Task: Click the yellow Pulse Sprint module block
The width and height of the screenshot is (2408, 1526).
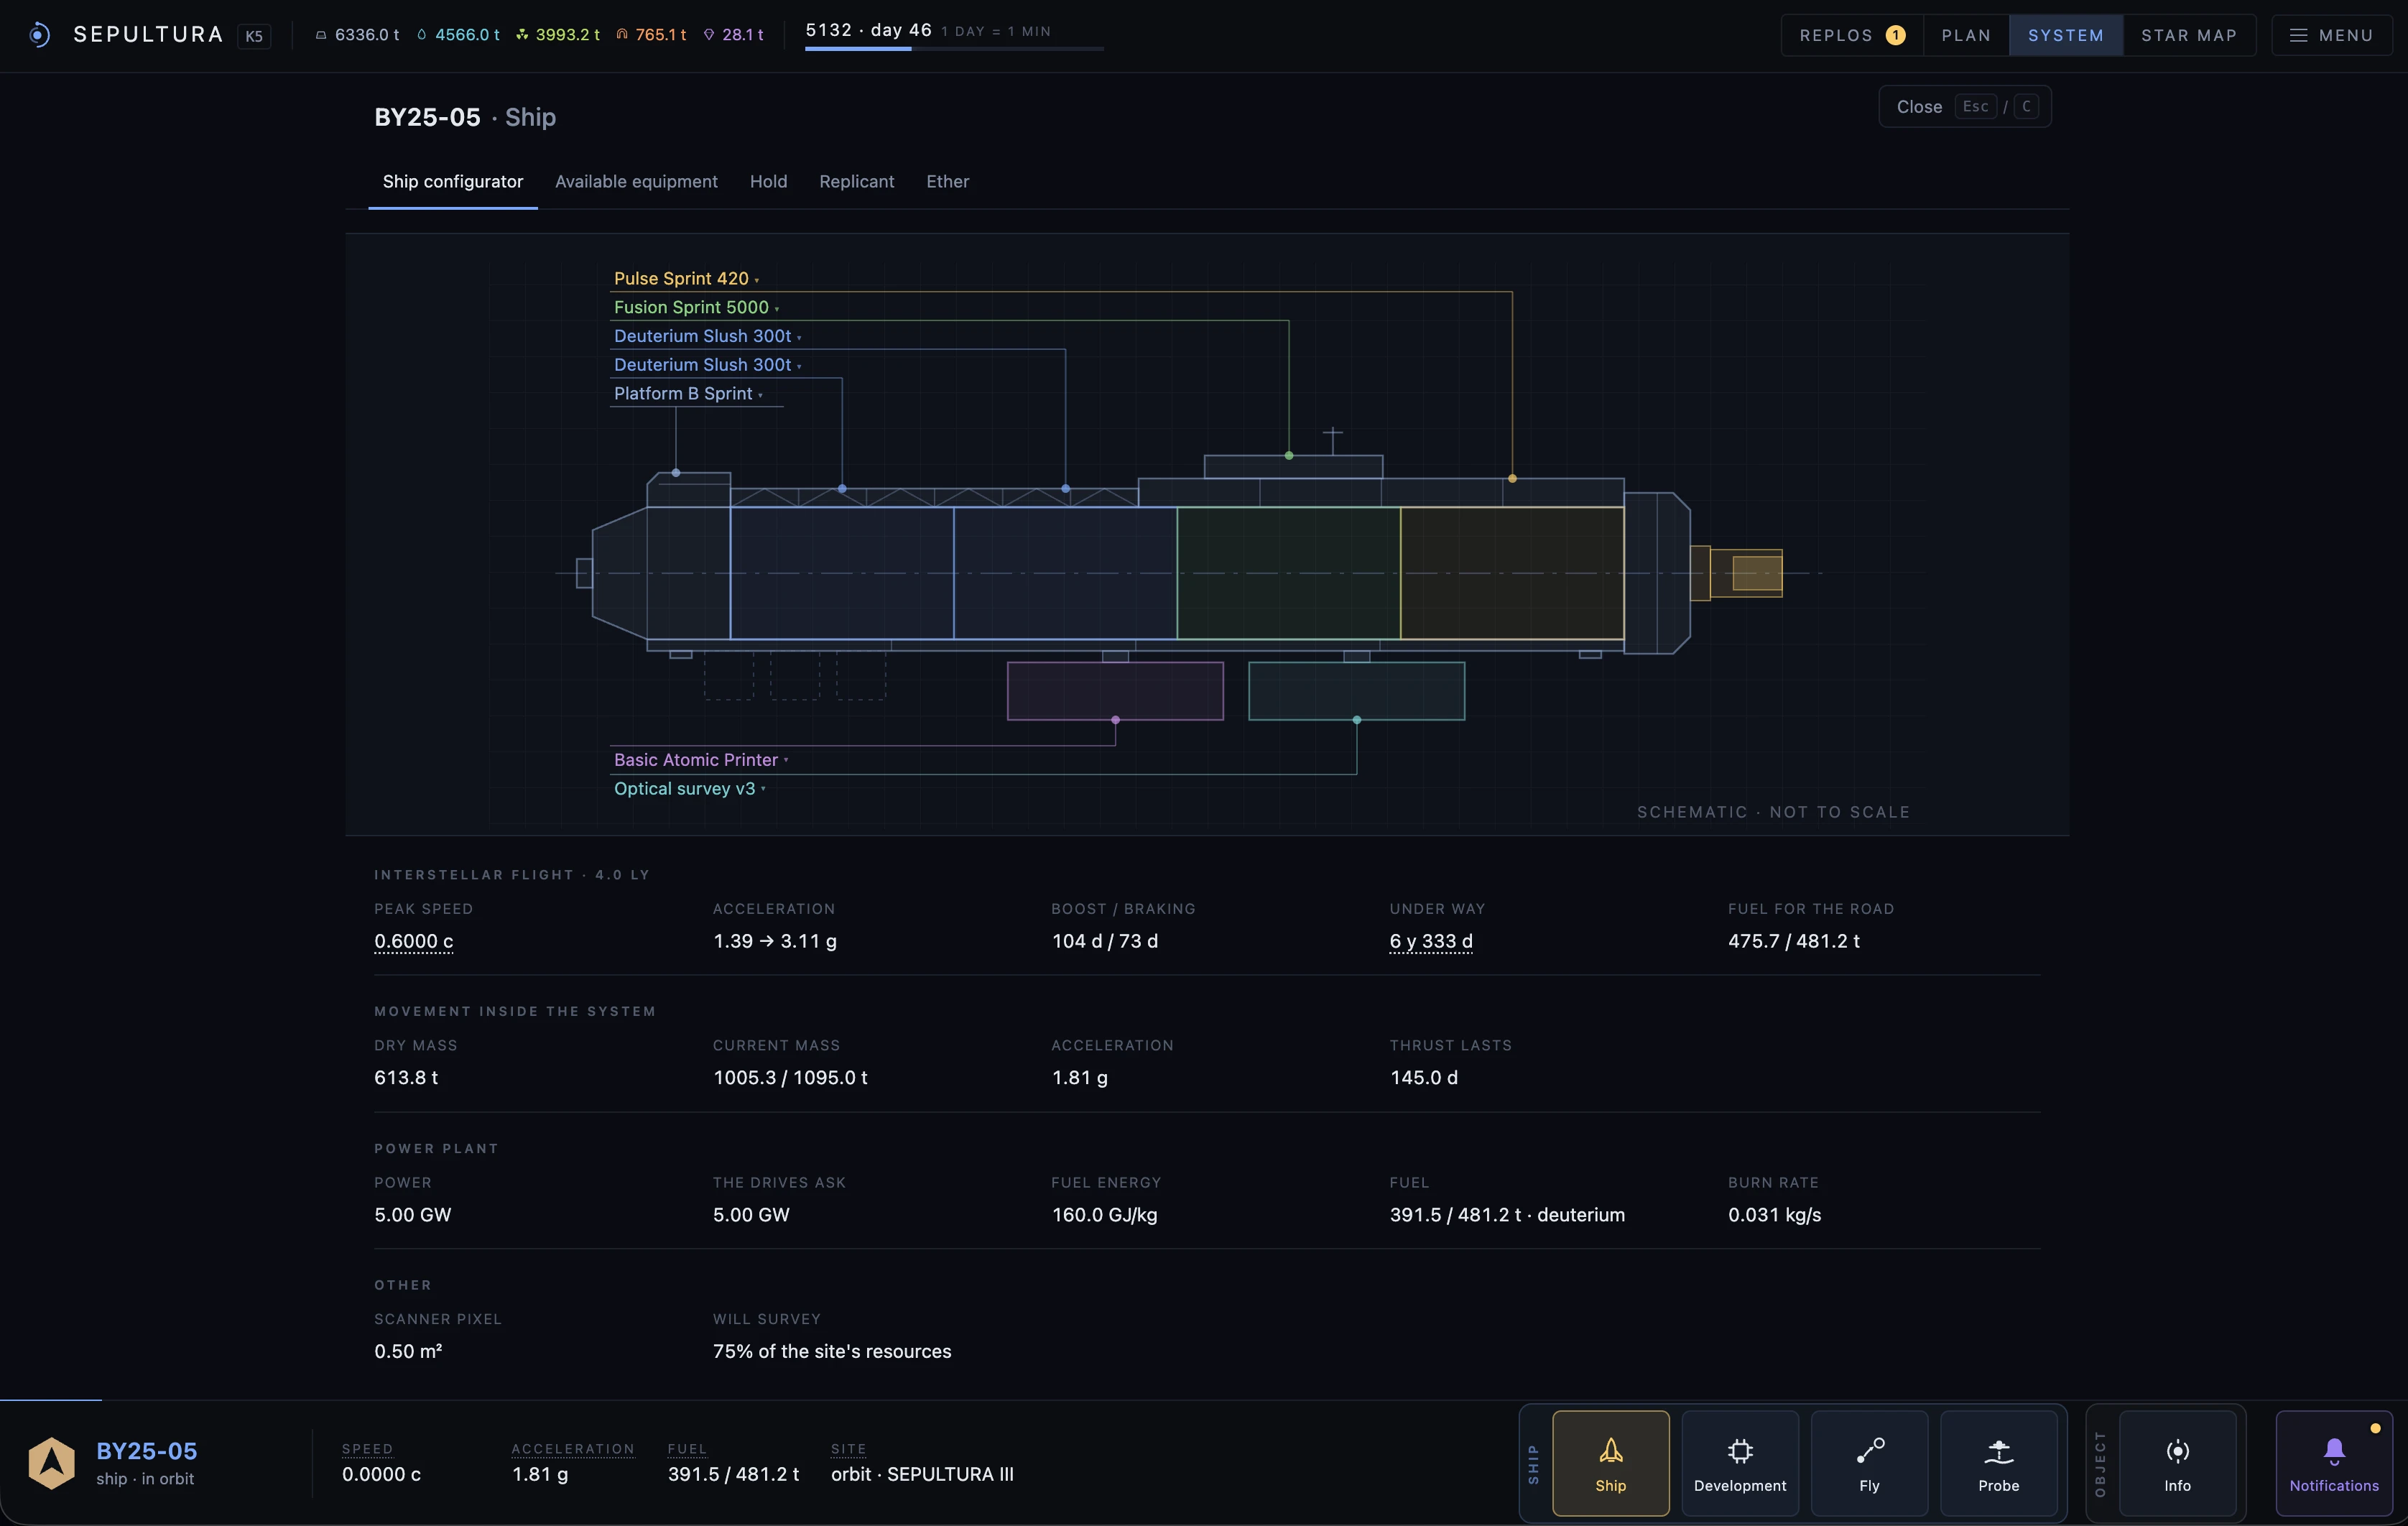Action: (1511, 573)
